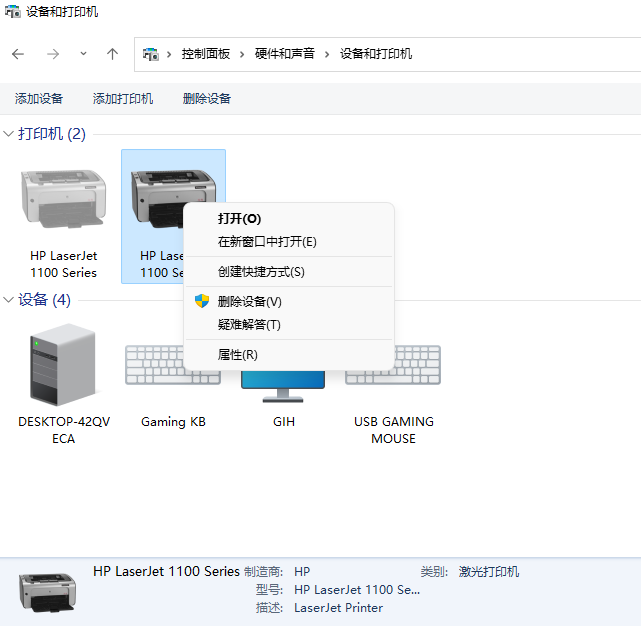Collapse the 设备 (4) group
Image resolution: width=641 pixels, height=626 pixels.
[x=8, y=300]
